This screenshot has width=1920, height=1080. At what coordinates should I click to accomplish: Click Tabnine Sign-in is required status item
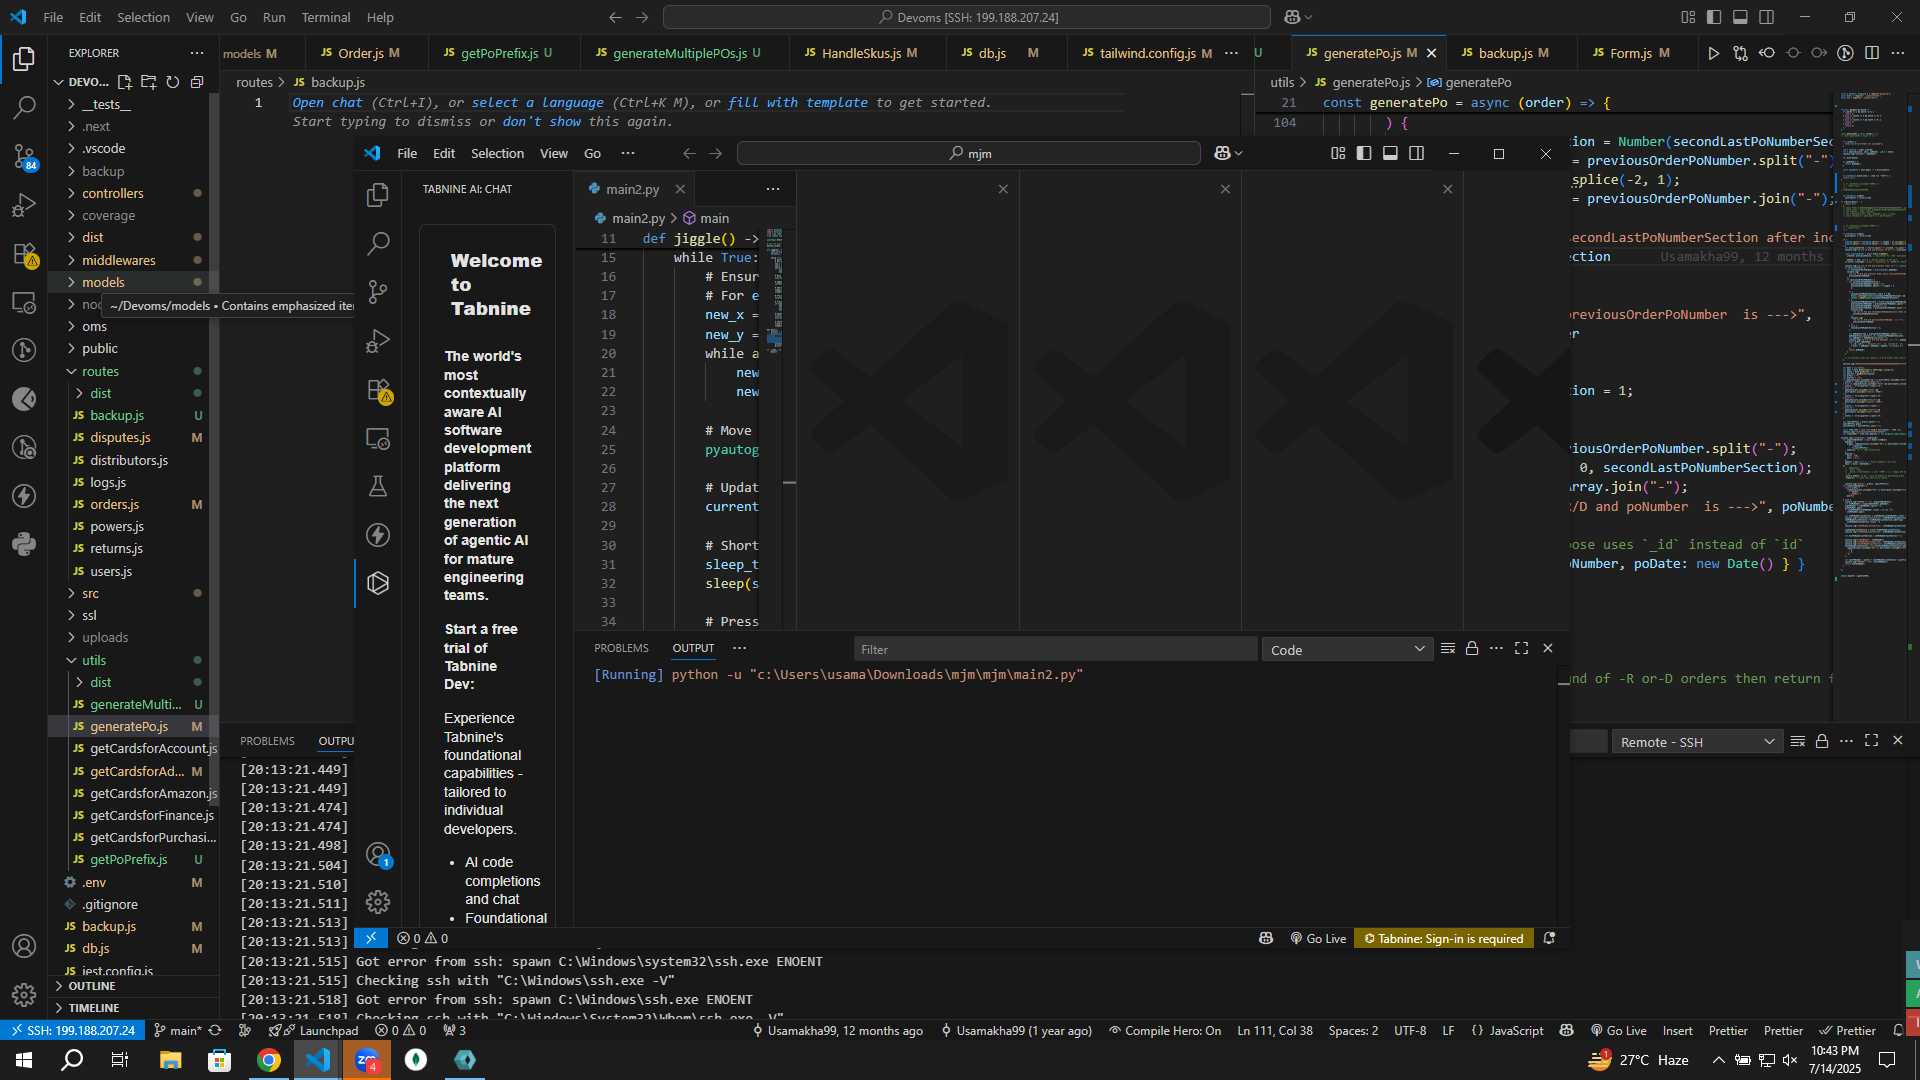click(x=1444, y=938)
